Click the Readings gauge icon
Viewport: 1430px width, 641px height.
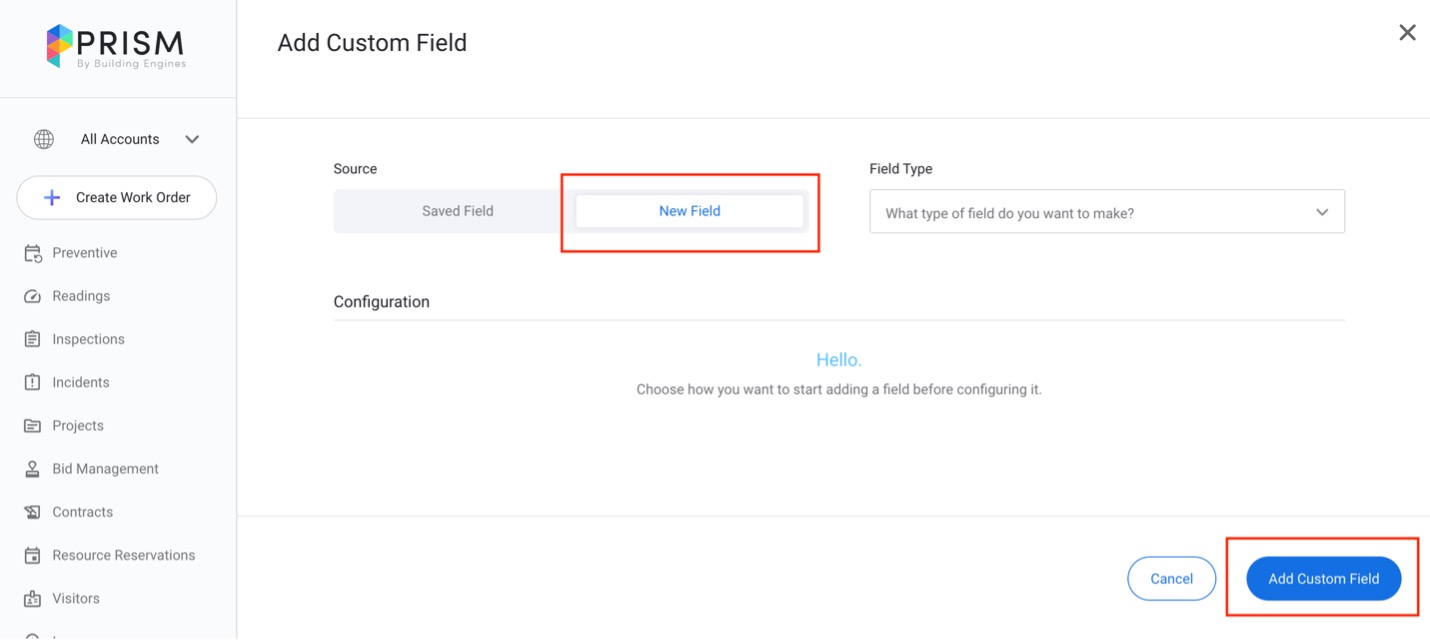point(33,296)
